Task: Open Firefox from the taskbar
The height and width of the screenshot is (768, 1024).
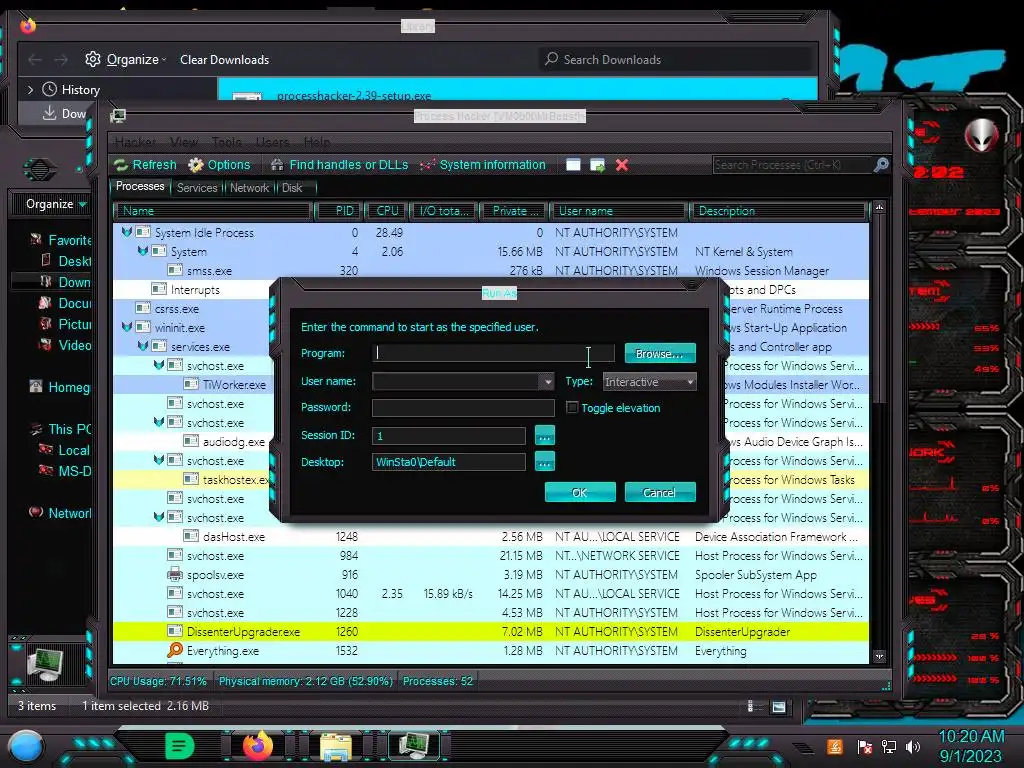Action: (x=258, y=745)
